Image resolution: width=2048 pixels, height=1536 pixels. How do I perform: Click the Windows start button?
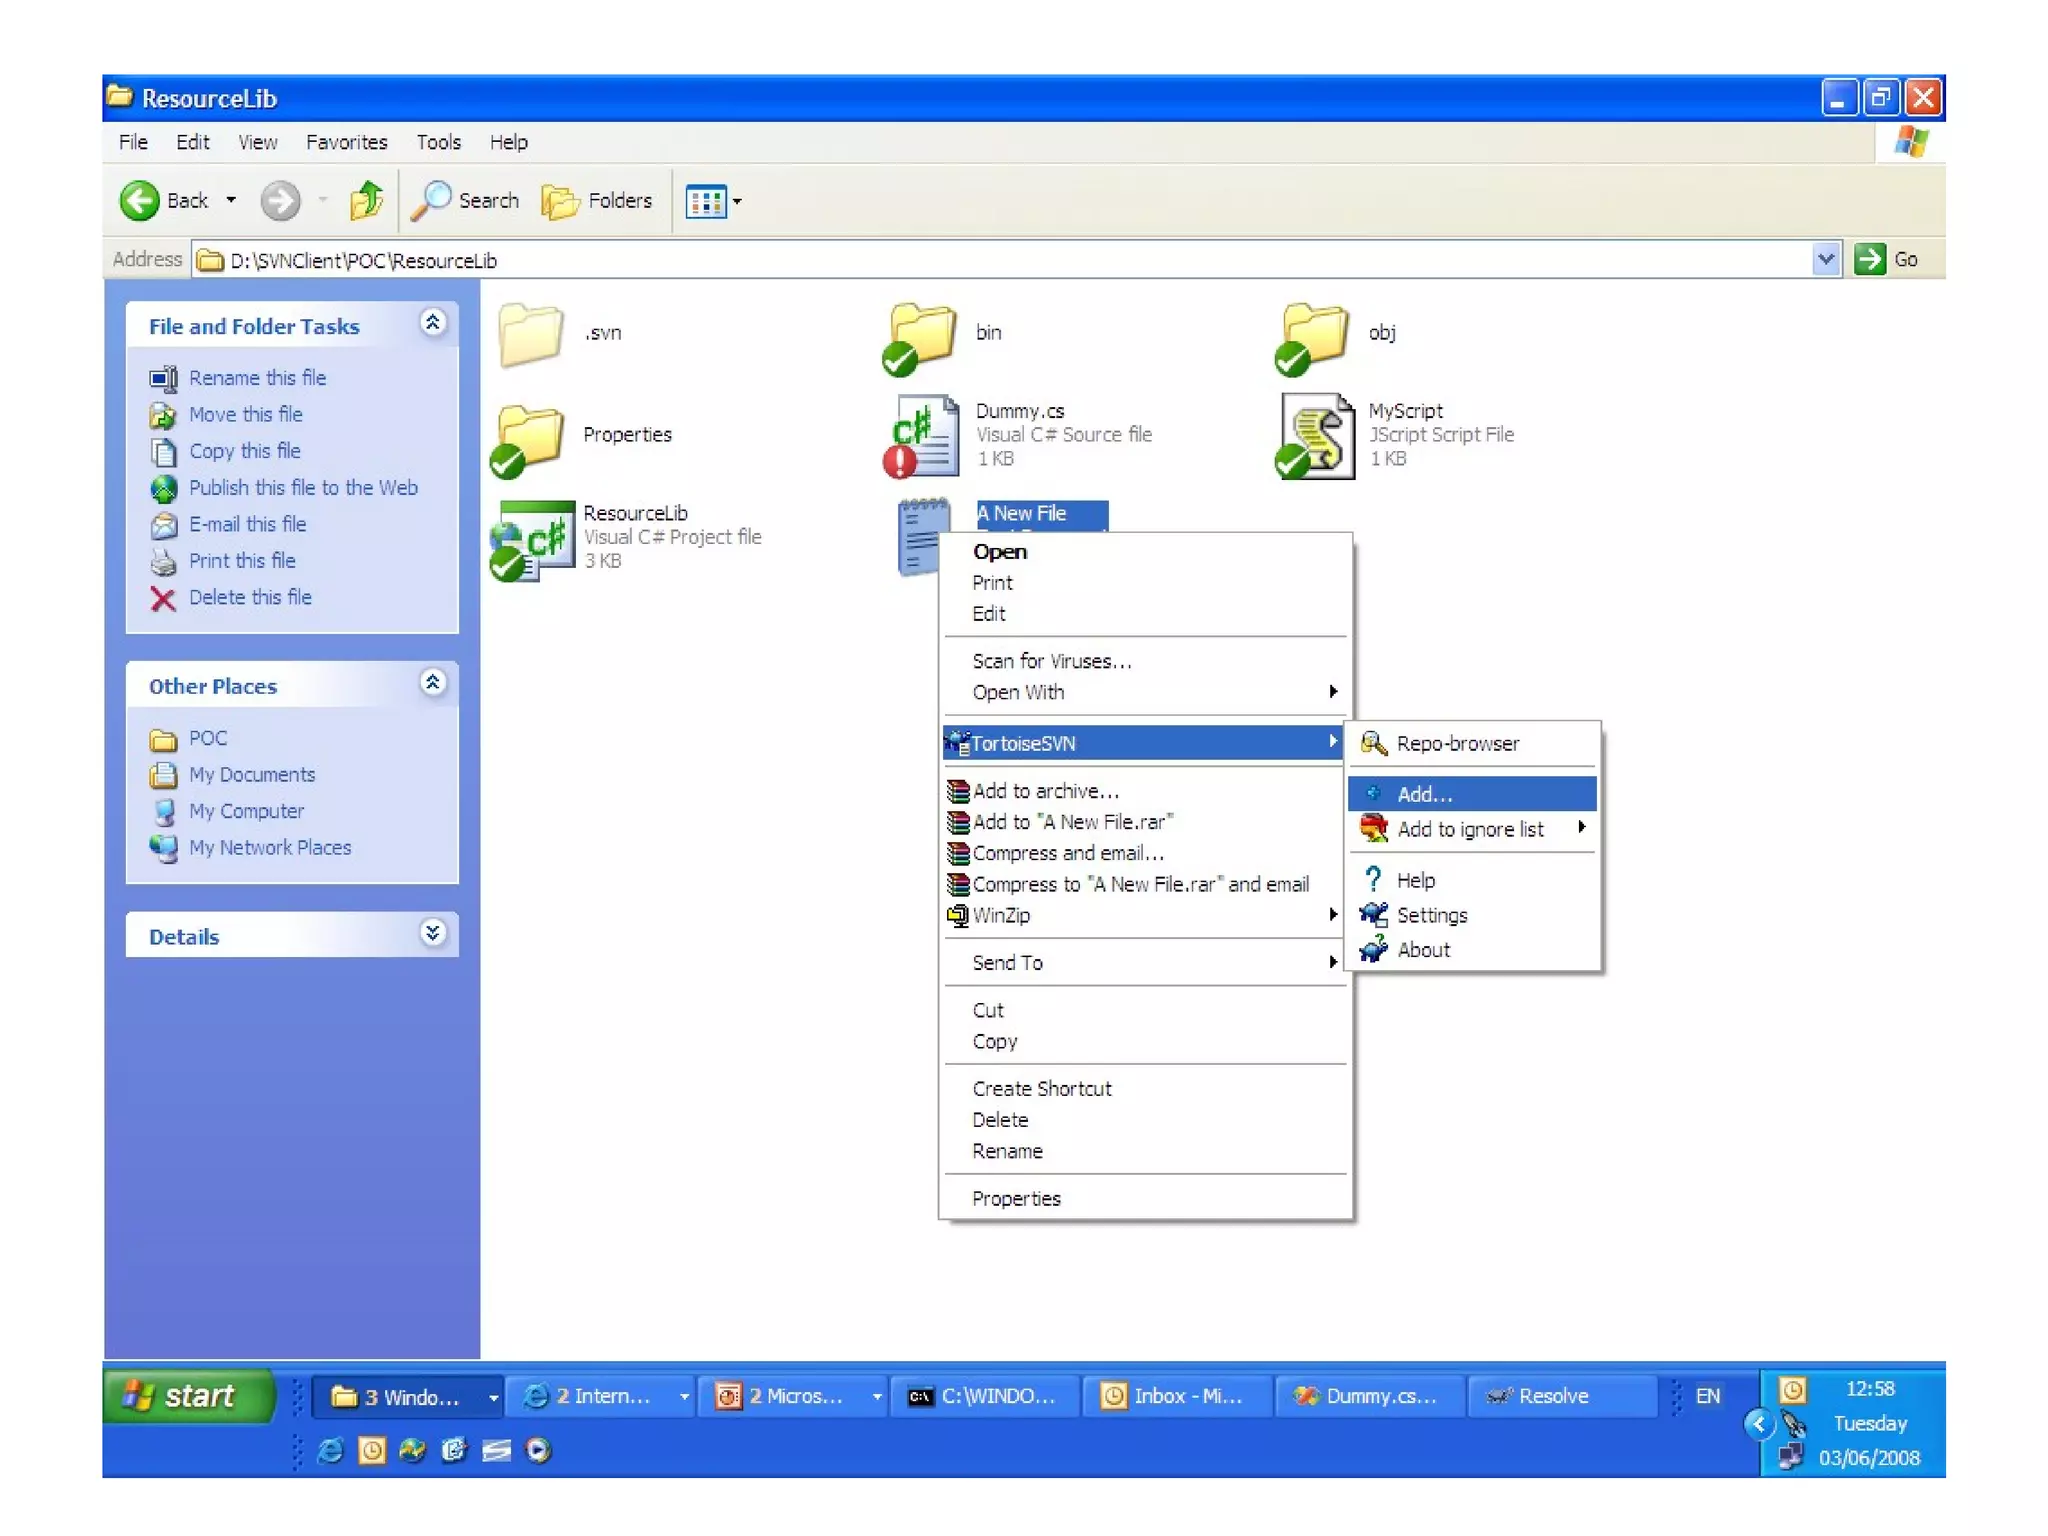pos(186,1395)
